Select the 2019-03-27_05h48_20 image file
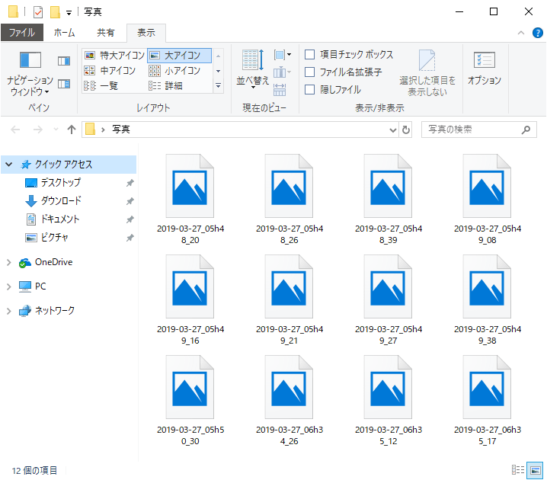Screen dimensions: 547x480 [x=190, y=200]
